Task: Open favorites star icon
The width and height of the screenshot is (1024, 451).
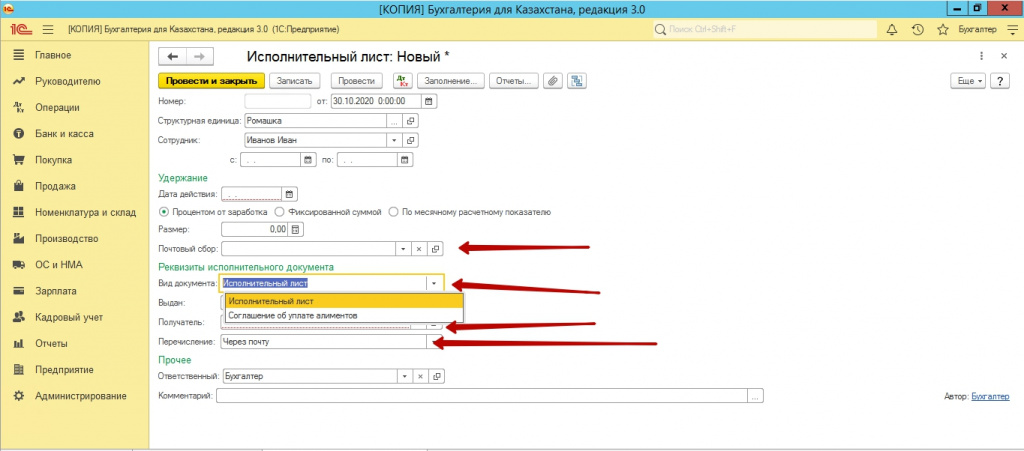Action: click(942, 29)
